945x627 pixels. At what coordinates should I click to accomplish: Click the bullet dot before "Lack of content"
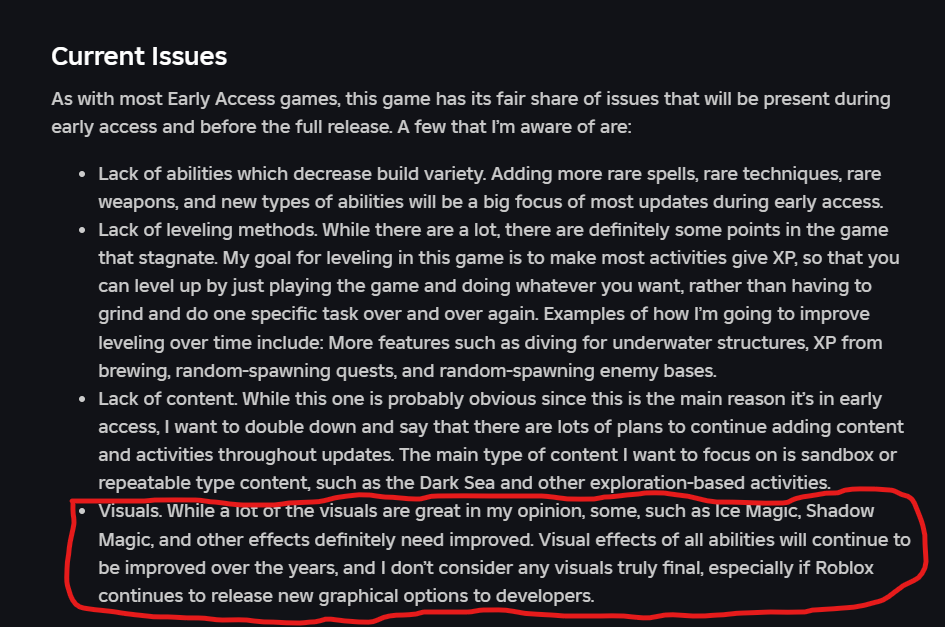[82, 399]
